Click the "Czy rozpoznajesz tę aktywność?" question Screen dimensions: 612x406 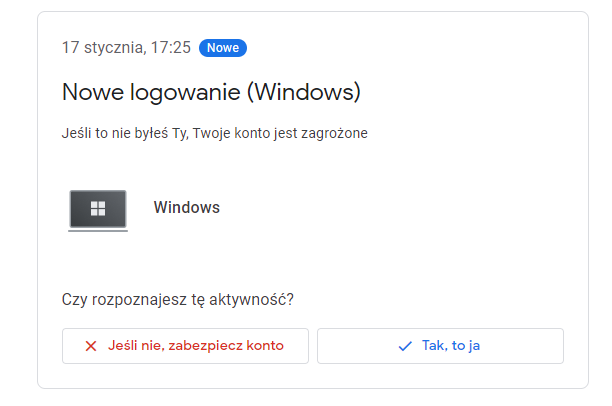pyautogui.click(x=178, y=300)
